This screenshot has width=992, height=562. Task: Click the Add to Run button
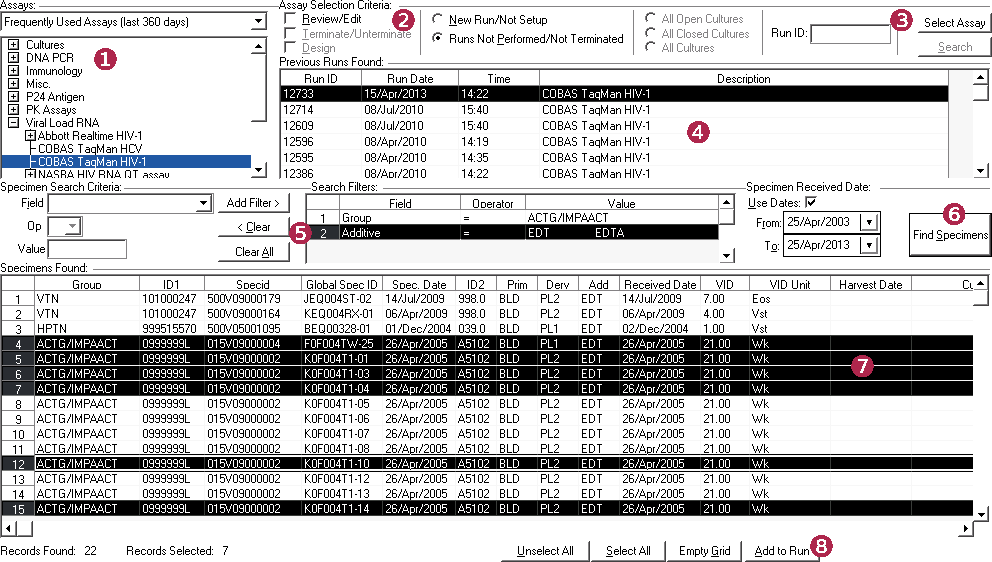(782, 551)
